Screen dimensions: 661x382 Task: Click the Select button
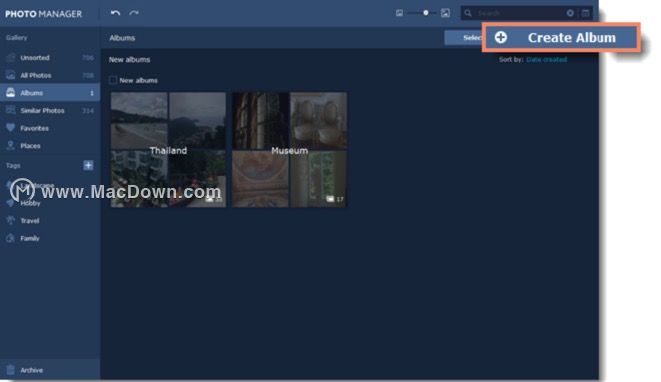[463, 38]
